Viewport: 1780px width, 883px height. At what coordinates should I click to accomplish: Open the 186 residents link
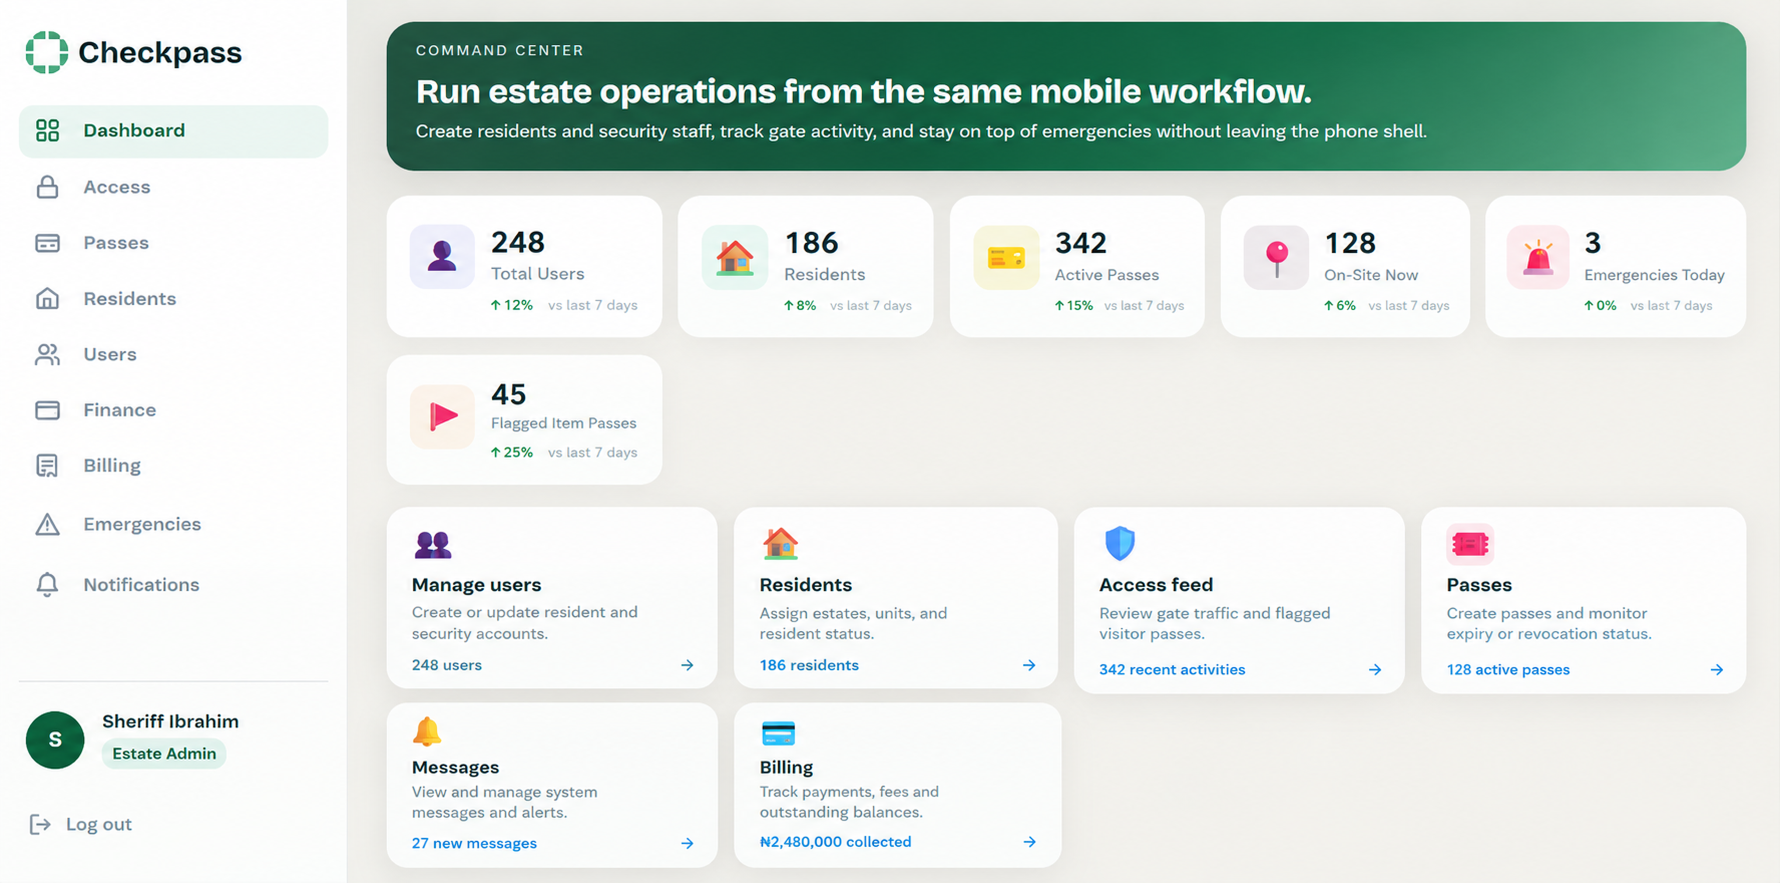pyautogui.click(x=809, y=665)
